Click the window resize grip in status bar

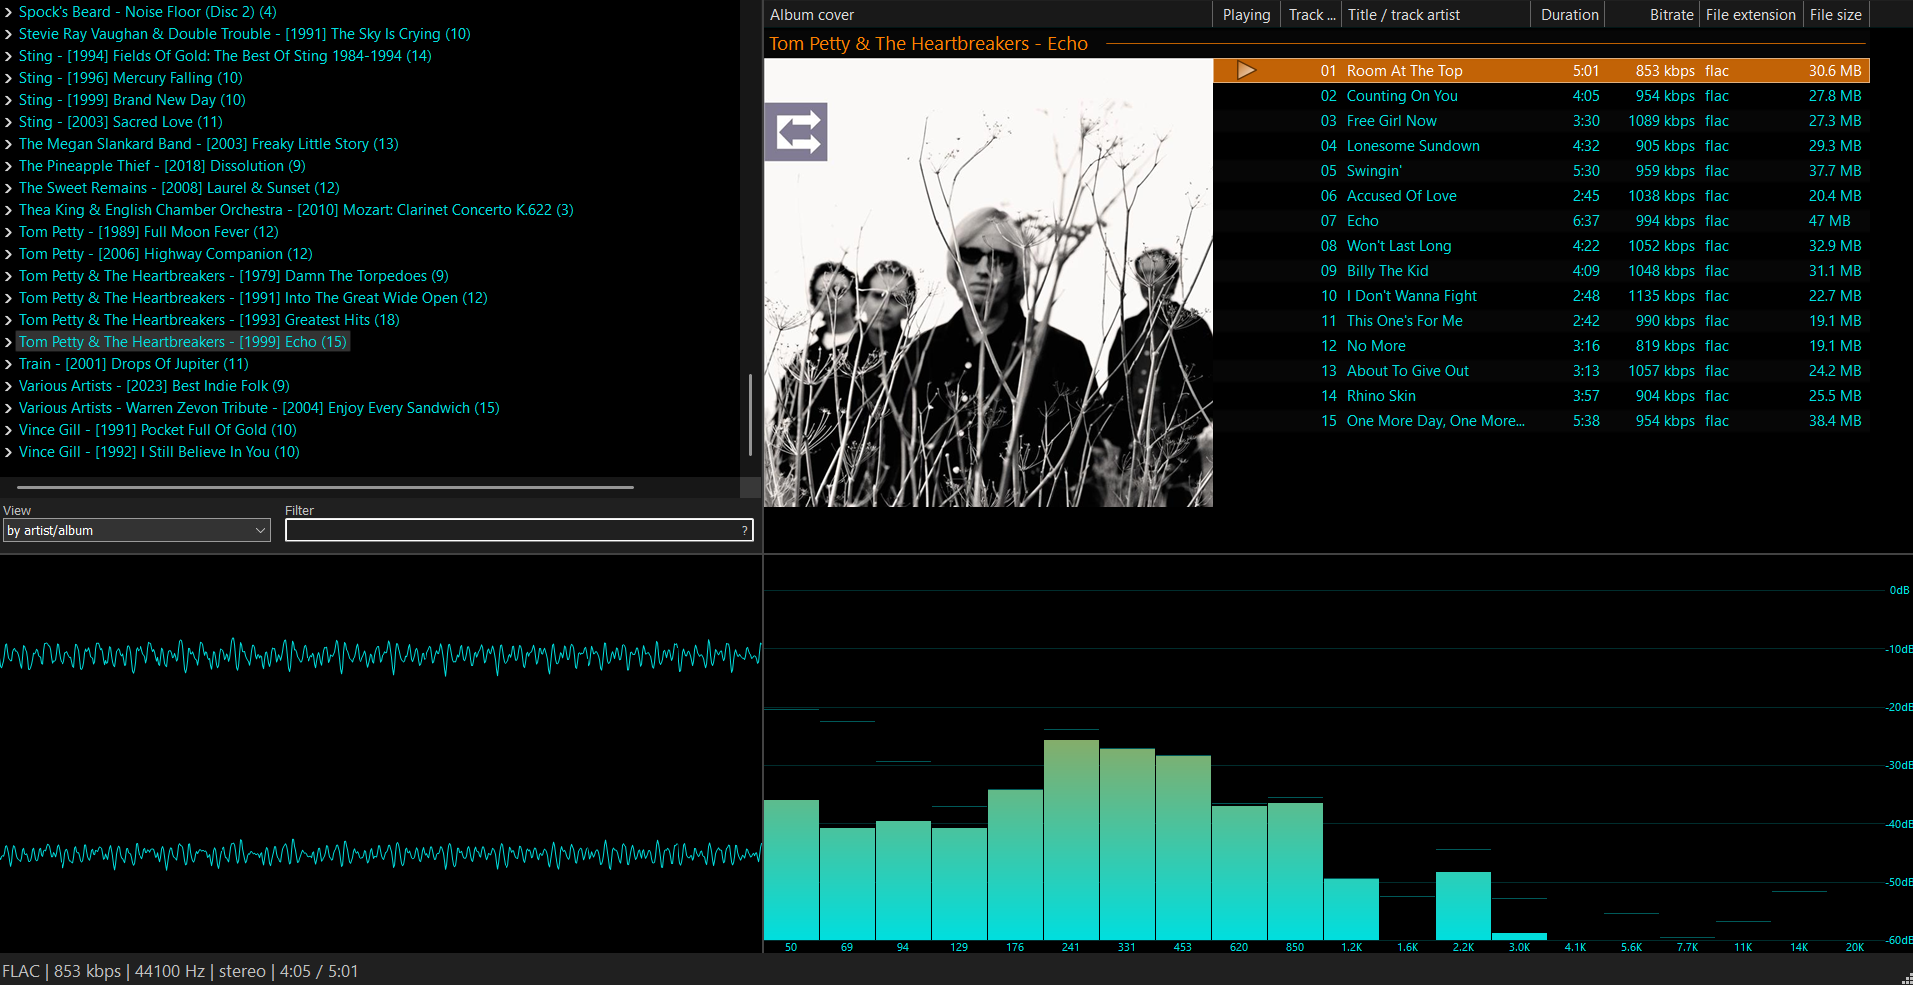[x=1906, y=978]
